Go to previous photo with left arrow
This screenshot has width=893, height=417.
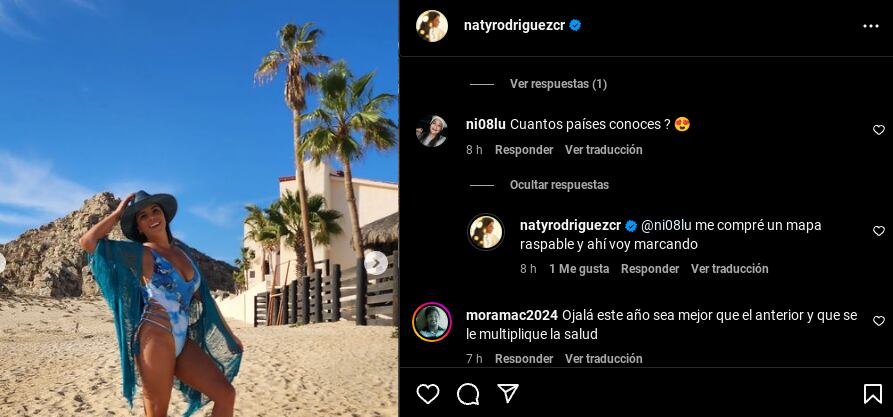[2, 263]
